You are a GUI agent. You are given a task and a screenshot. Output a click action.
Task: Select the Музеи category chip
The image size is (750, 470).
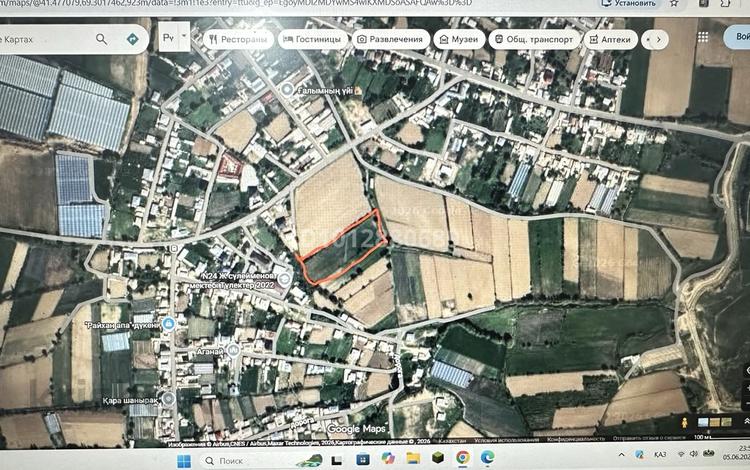[459, 39]
